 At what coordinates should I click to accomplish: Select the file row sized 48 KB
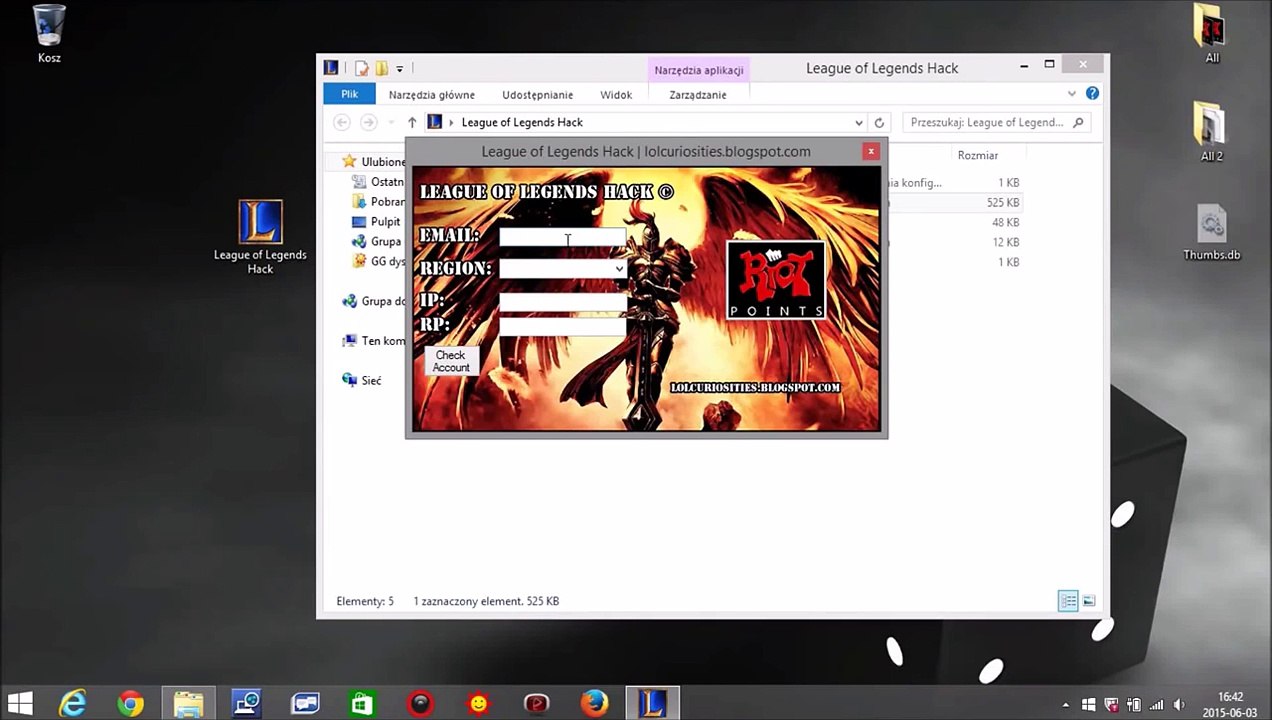[x=955, y=222]
